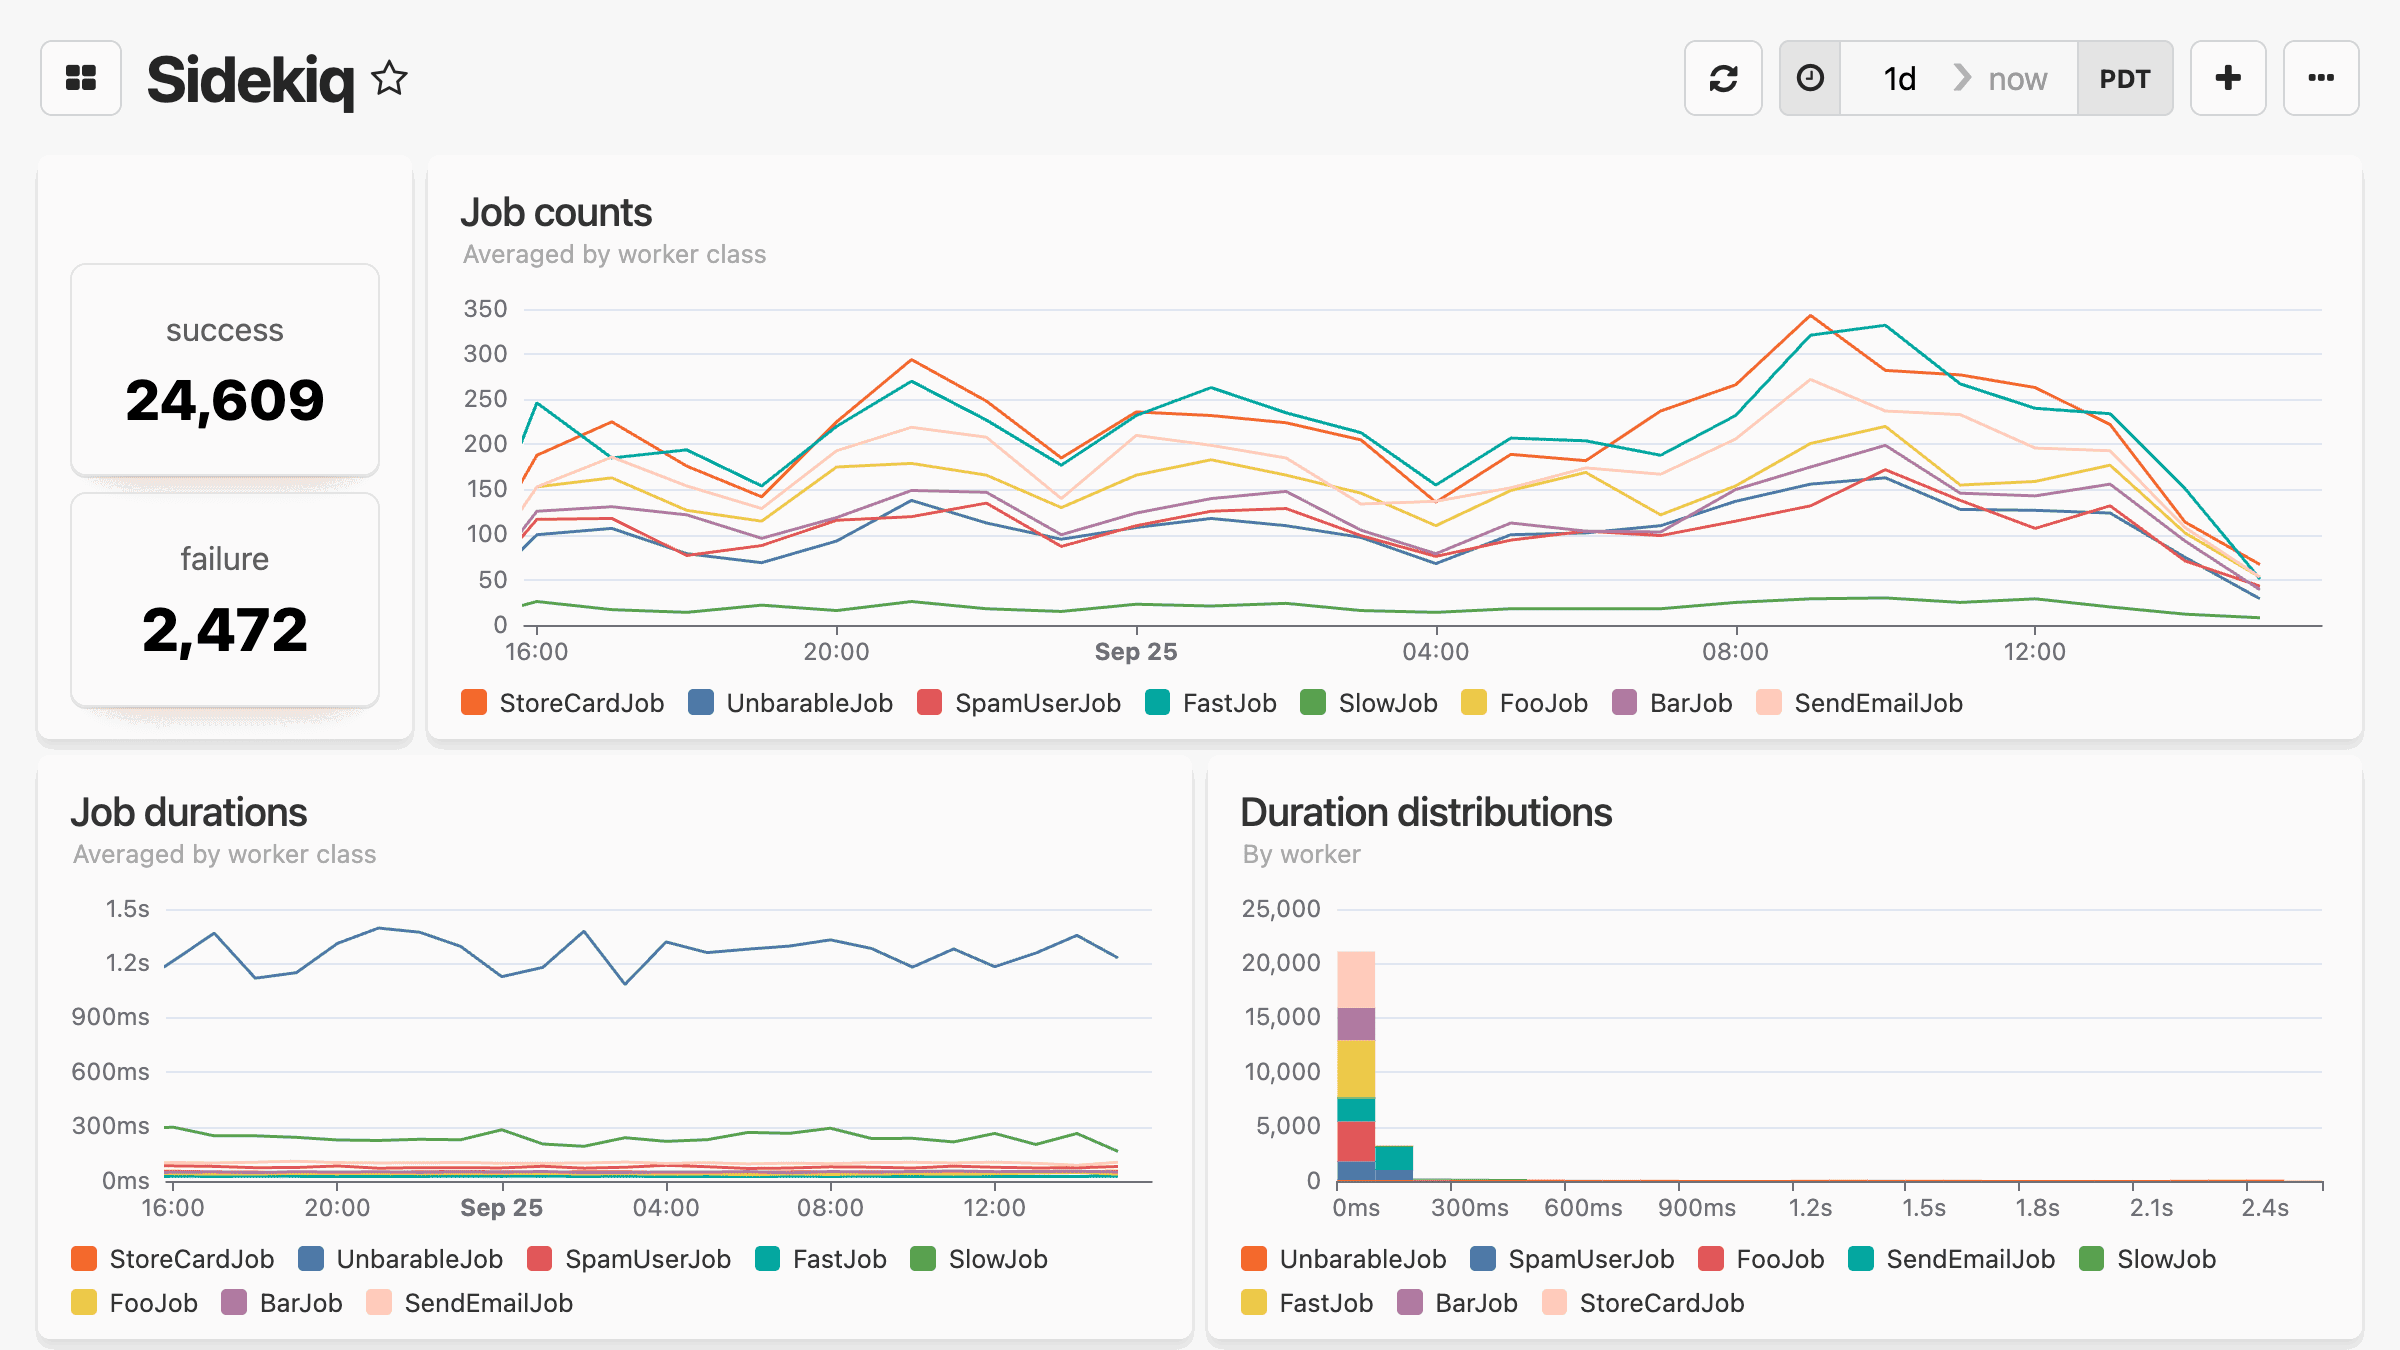Select the success count tile
The image size is (2400, 1350).
(225, 370)
